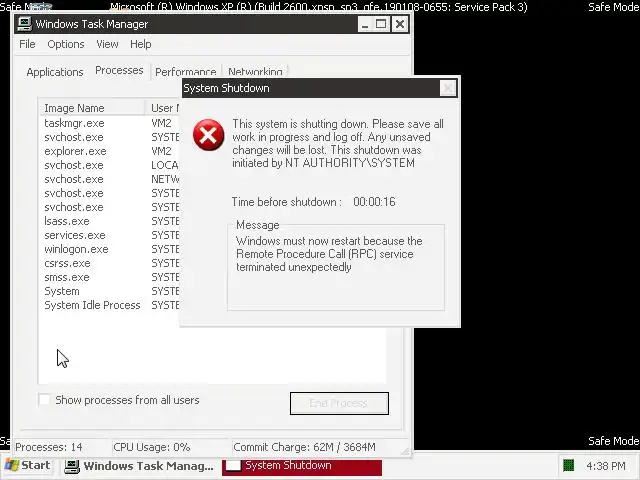
Task: Select the winlogon.exe process row
Action: 110,249
